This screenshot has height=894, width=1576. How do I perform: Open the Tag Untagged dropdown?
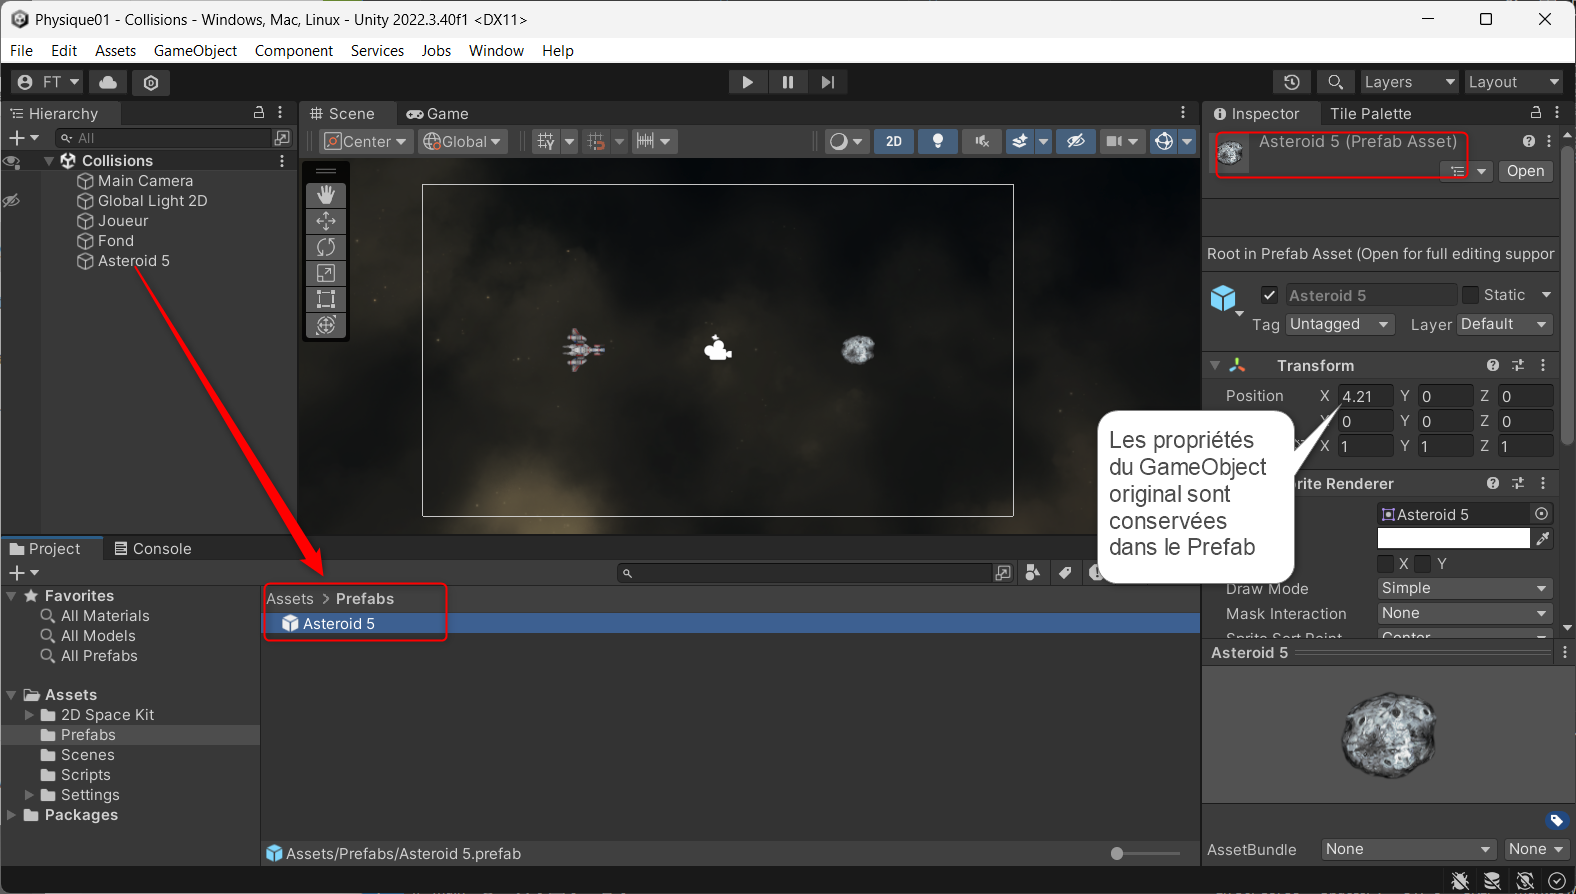pos(1339,324)
